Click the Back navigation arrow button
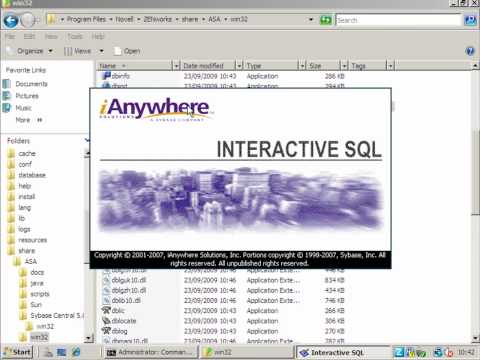 pyautogui.click(x=11, y=21)
